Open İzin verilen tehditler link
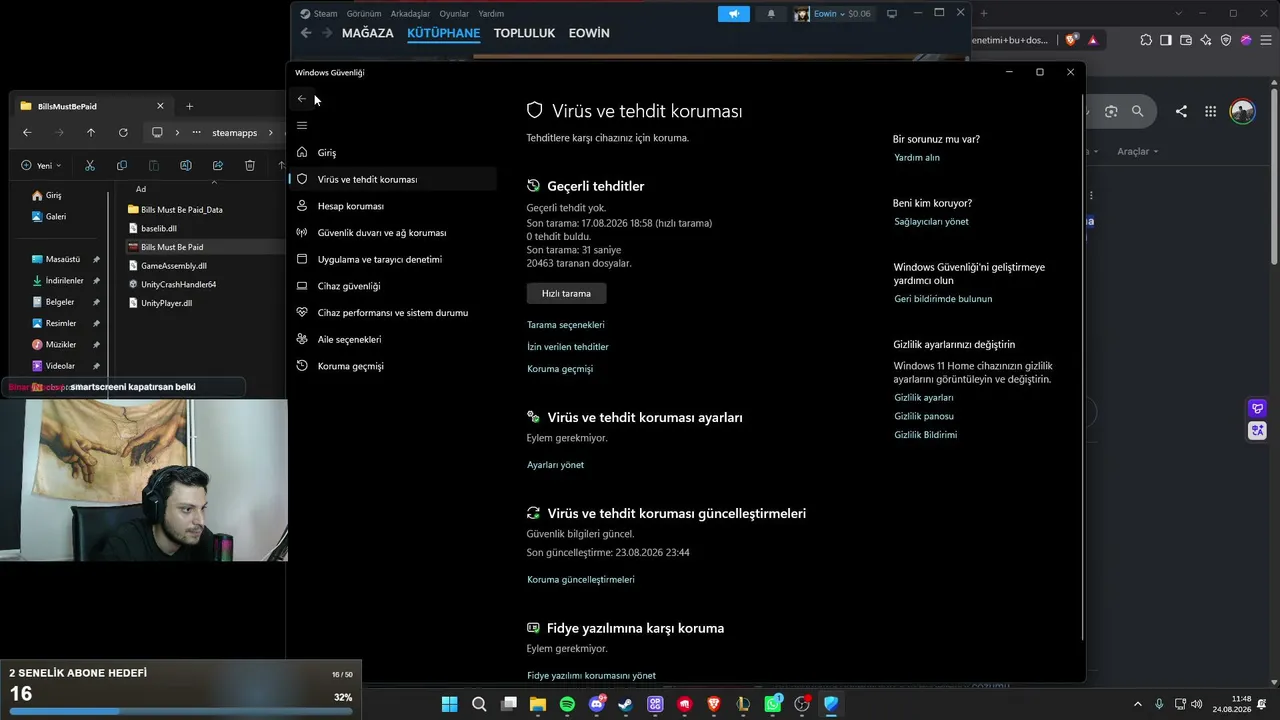Screen dimensions: 1280x720 (568, 347)
